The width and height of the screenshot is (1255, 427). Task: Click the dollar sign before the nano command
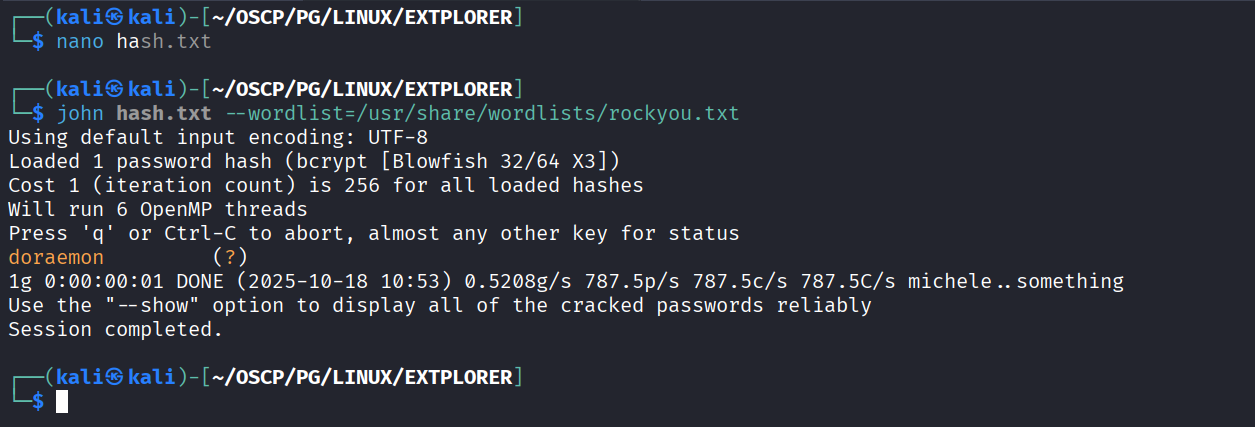coord(38,41)
